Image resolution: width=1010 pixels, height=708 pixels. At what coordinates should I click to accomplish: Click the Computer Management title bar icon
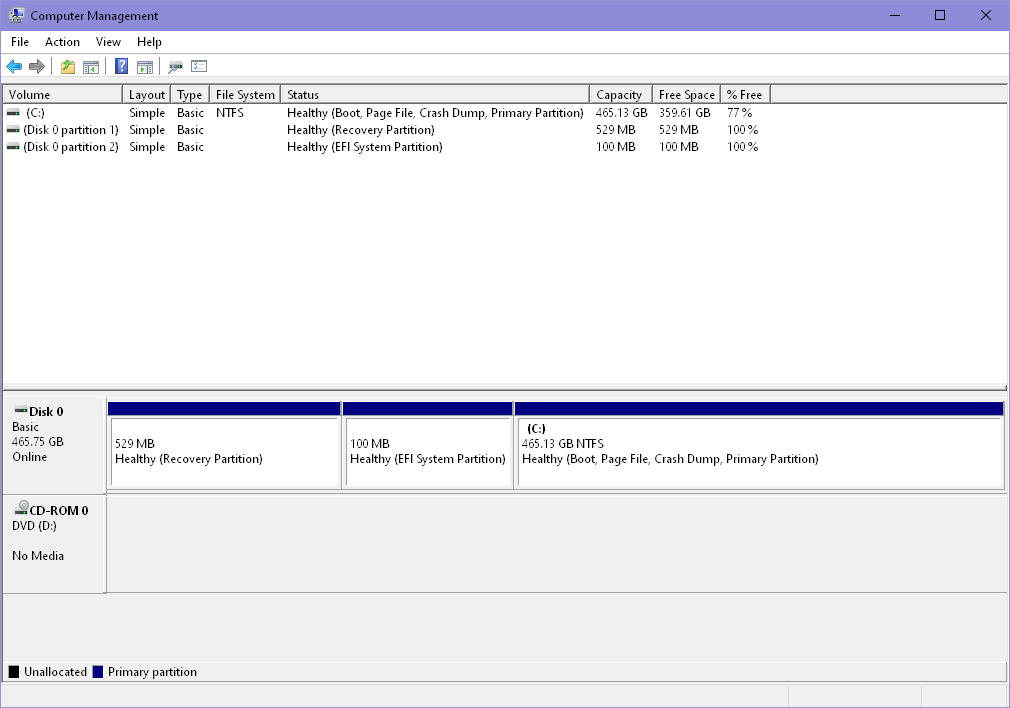tap(17, 15)
